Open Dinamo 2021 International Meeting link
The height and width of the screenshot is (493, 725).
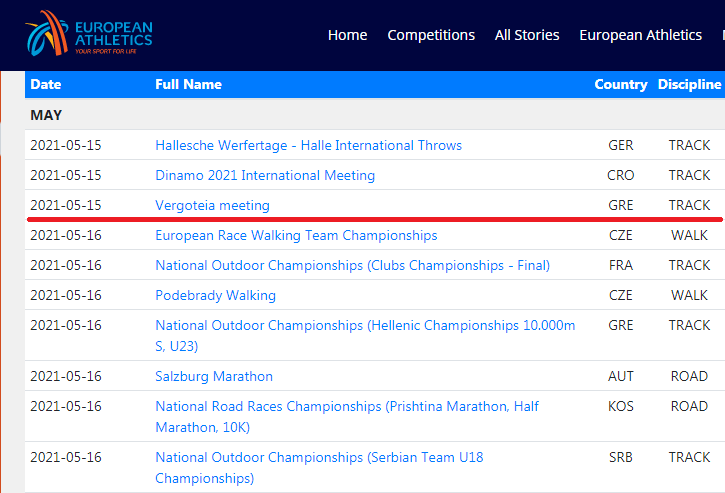click(265, 175)
